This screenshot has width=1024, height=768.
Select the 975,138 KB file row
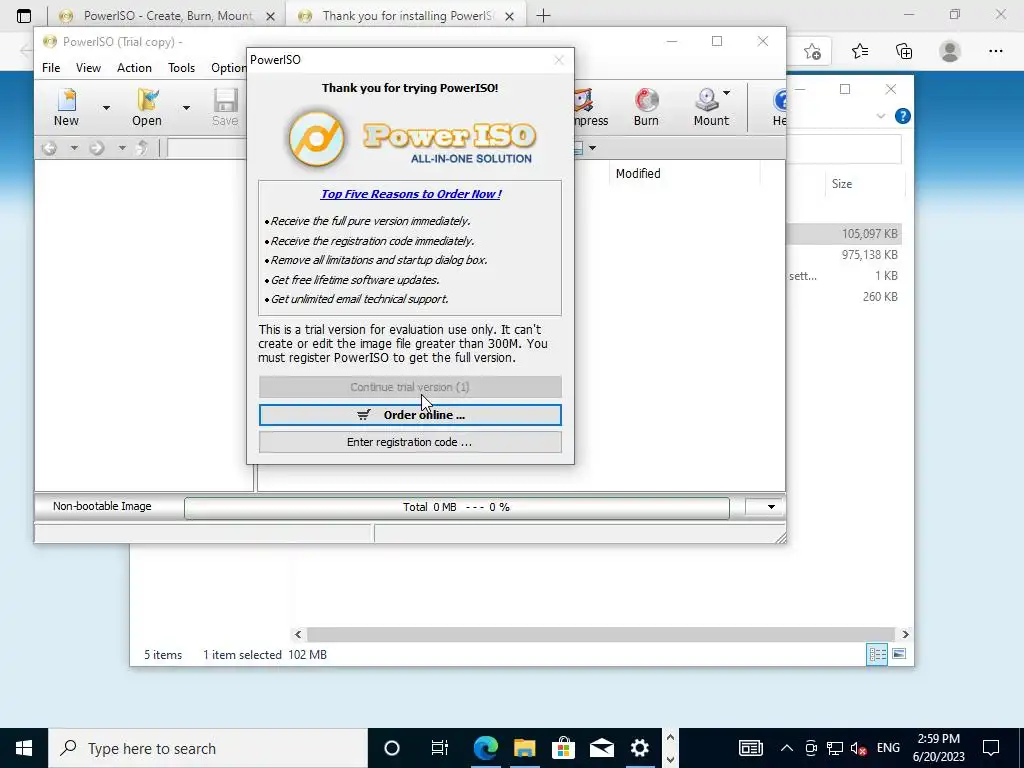(844, 255)
